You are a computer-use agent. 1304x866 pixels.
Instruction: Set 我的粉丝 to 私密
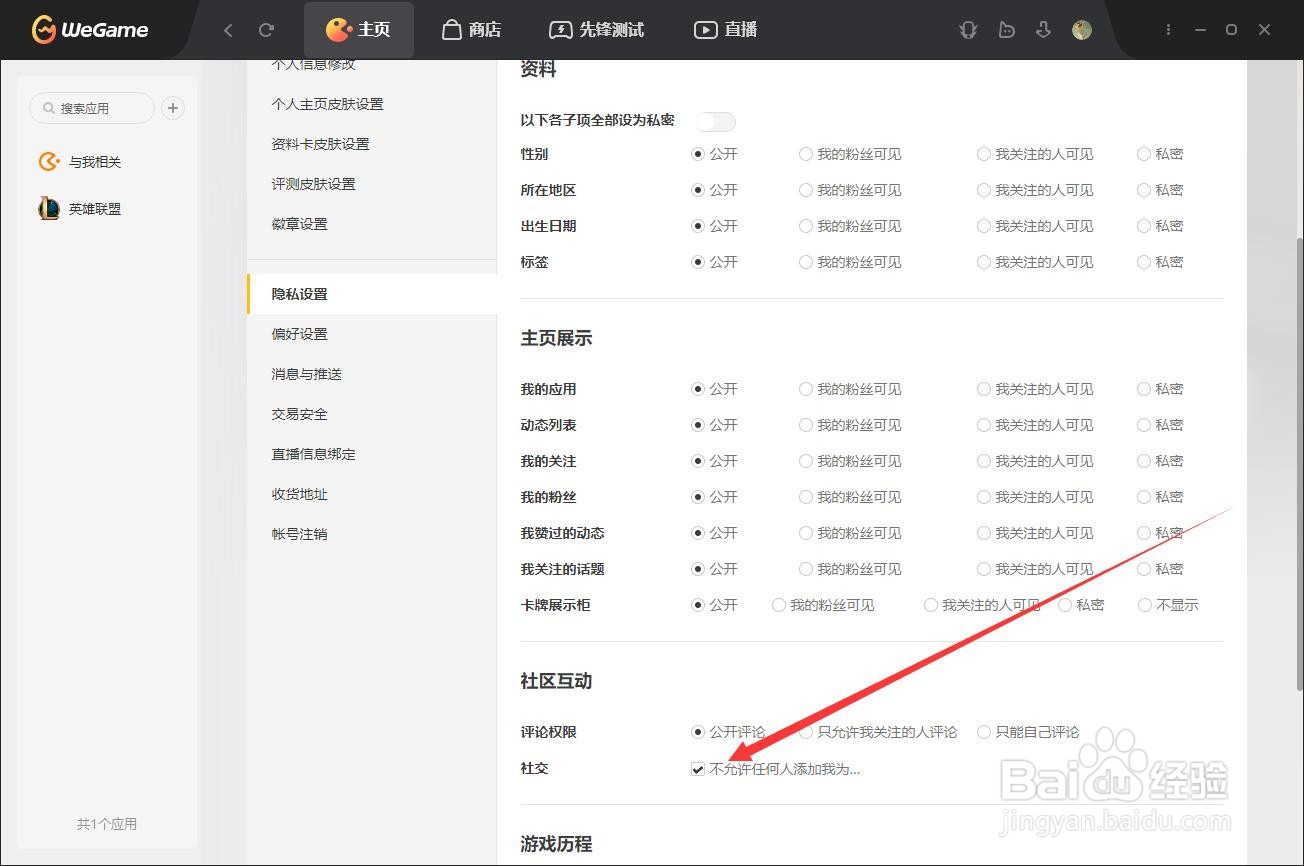[1144, 497]
